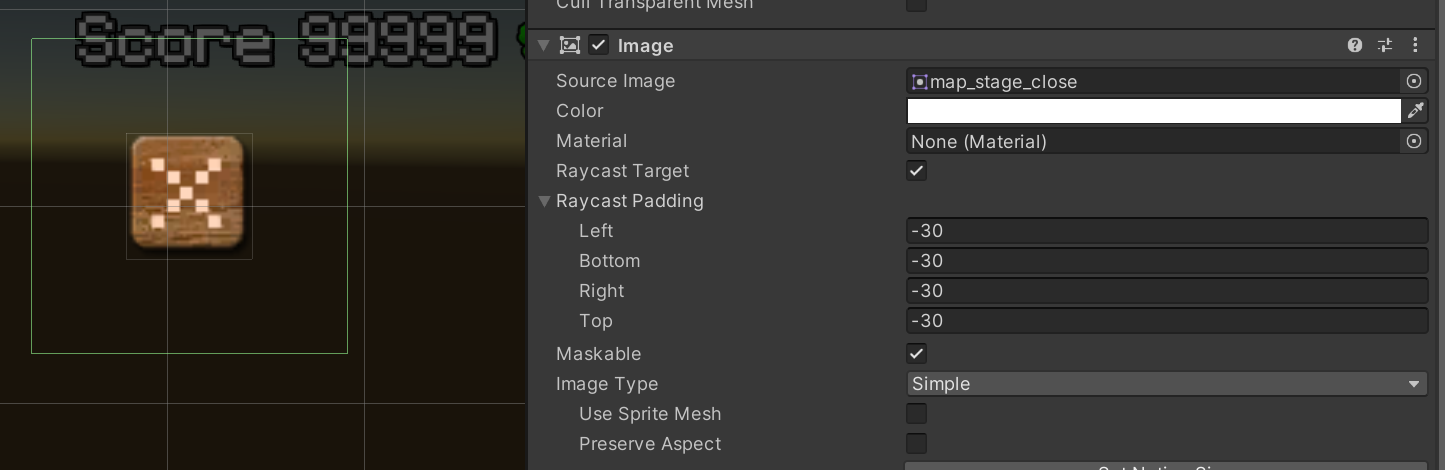
Task: Enable Use Sprite Mesh
Action: [916, 413]
